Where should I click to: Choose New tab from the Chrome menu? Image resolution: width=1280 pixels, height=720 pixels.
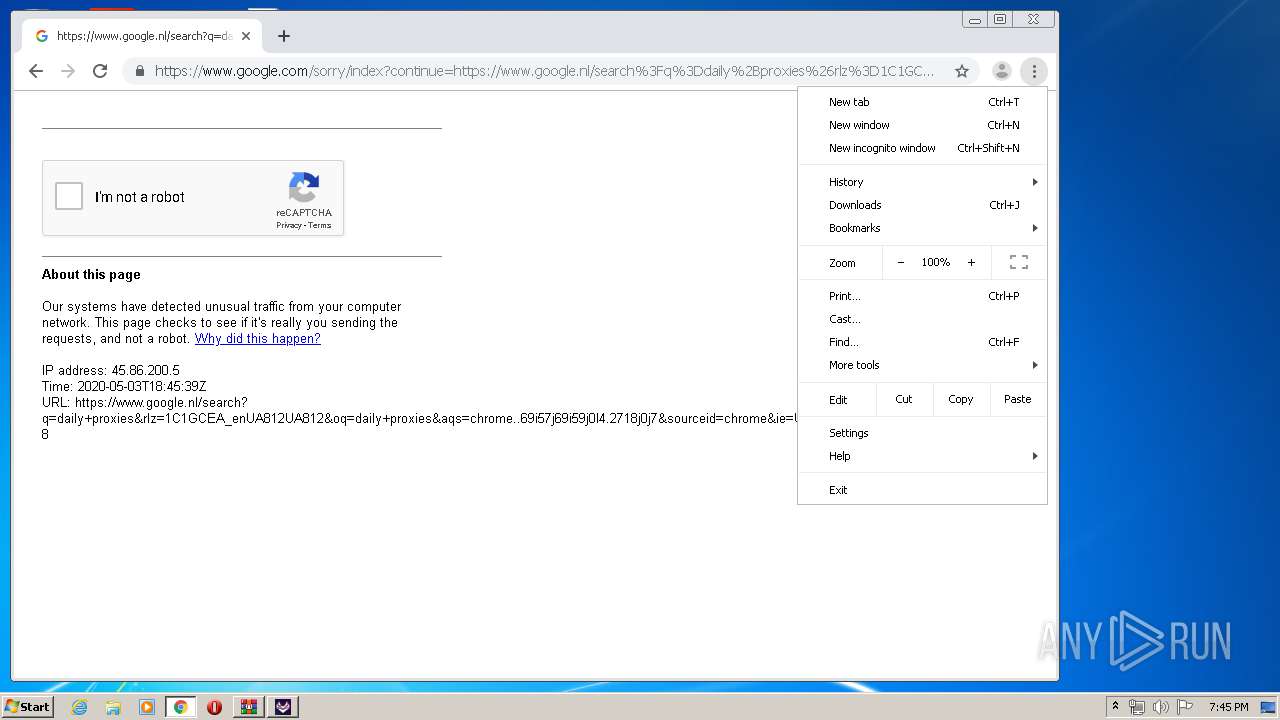tap(922, 102)
